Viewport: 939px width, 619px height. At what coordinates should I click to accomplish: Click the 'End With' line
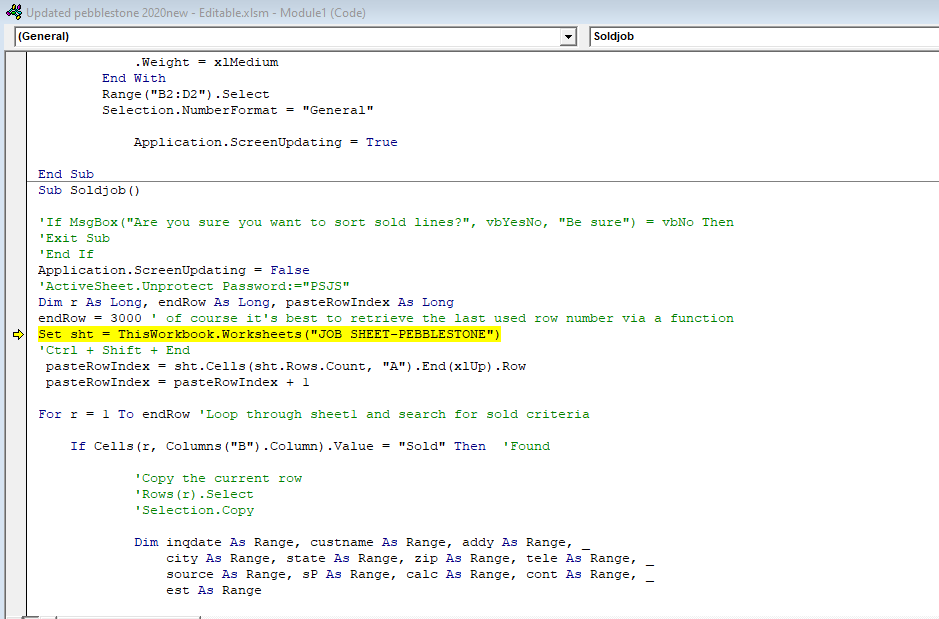(x=134, y=78)
